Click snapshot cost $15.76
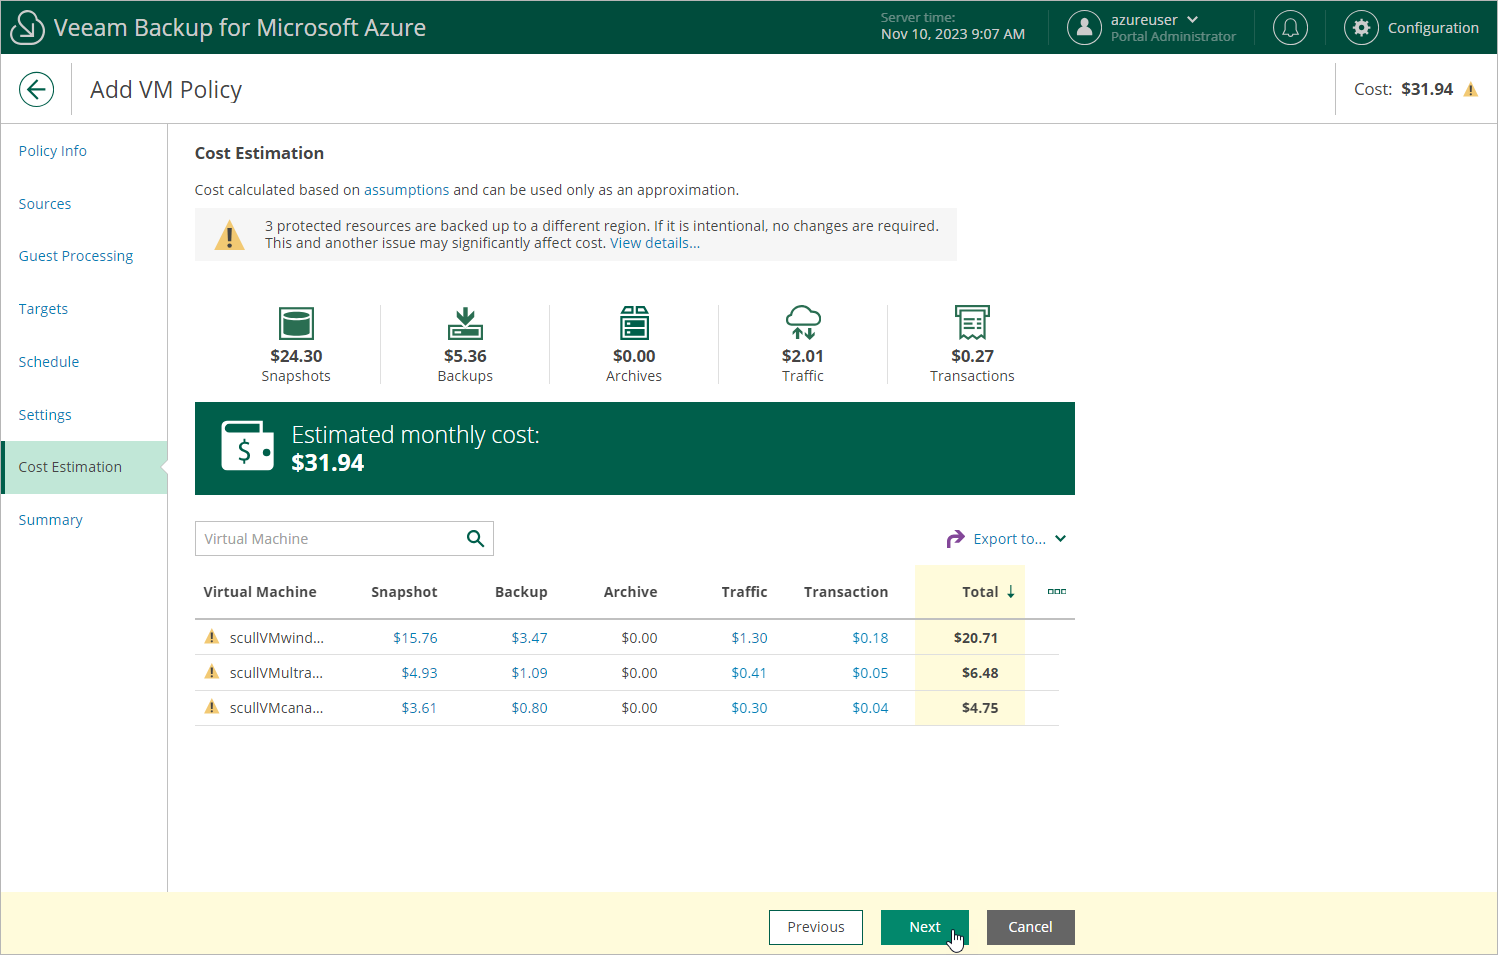 415,638
